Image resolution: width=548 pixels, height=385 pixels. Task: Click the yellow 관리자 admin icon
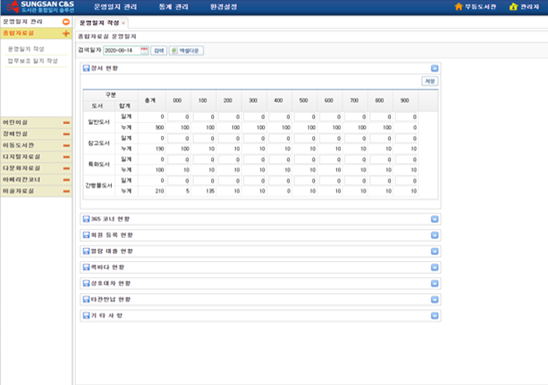(x=513, y=6)
